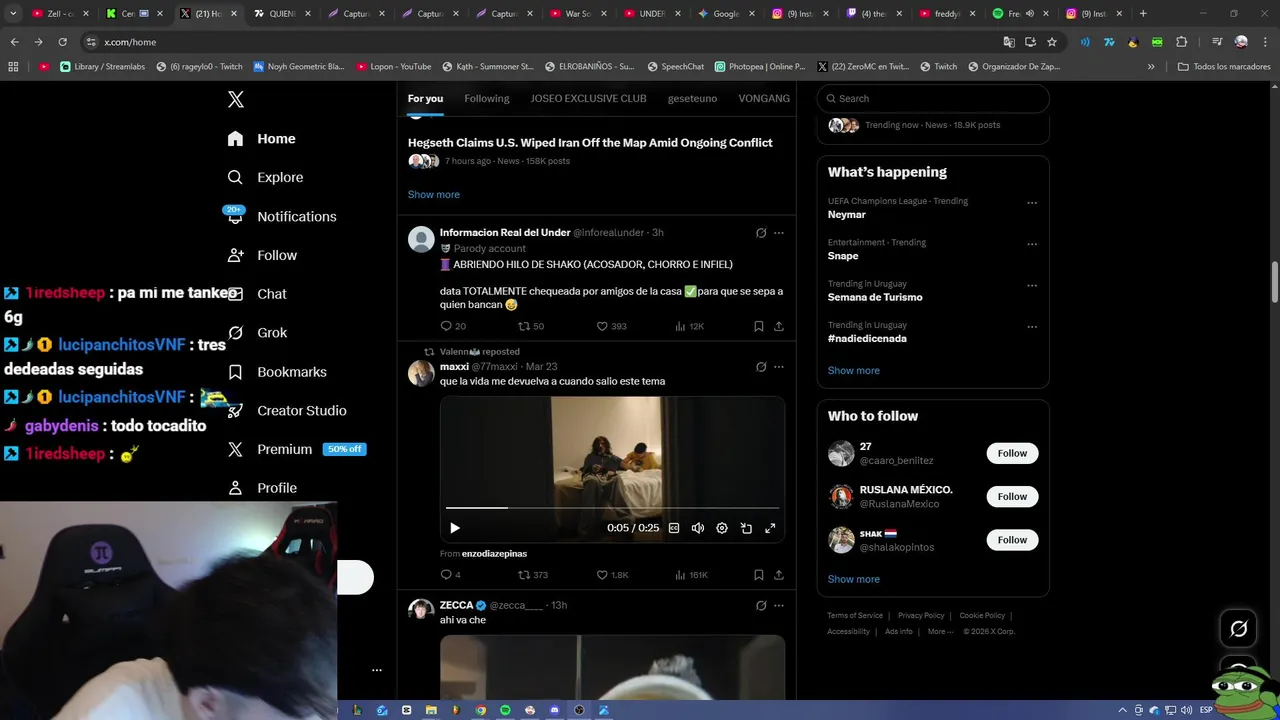Open Bookmarks in the sidebar
This screenshot has width=1280, height=720.
coord(276,372)
